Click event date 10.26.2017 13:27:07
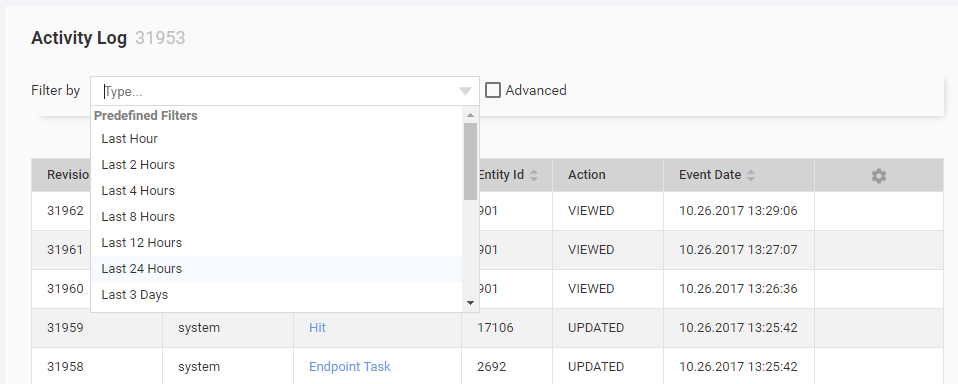The image size is (958, 384). [738, 250]
